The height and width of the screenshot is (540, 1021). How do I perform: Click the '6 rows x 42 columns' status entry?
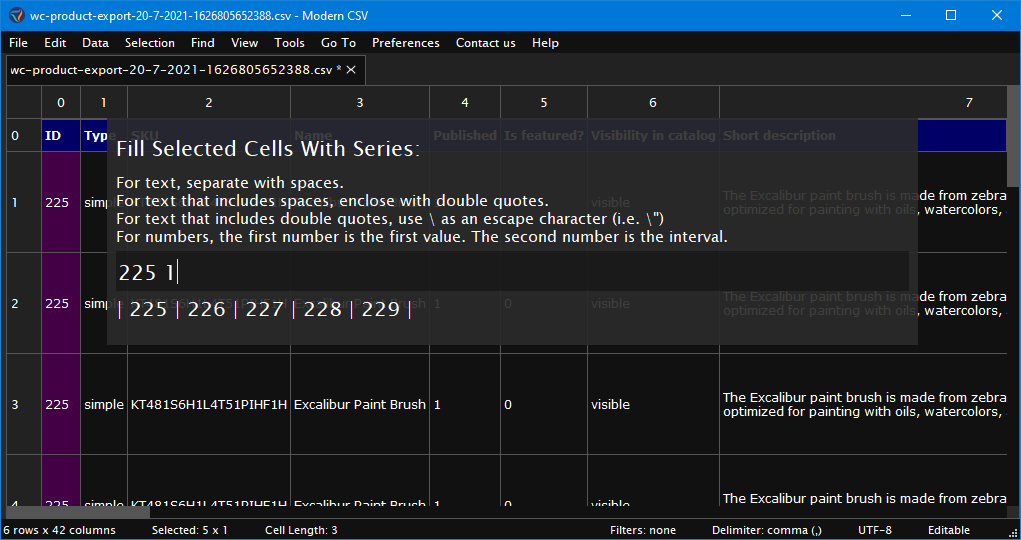click(x=59, y=530)
